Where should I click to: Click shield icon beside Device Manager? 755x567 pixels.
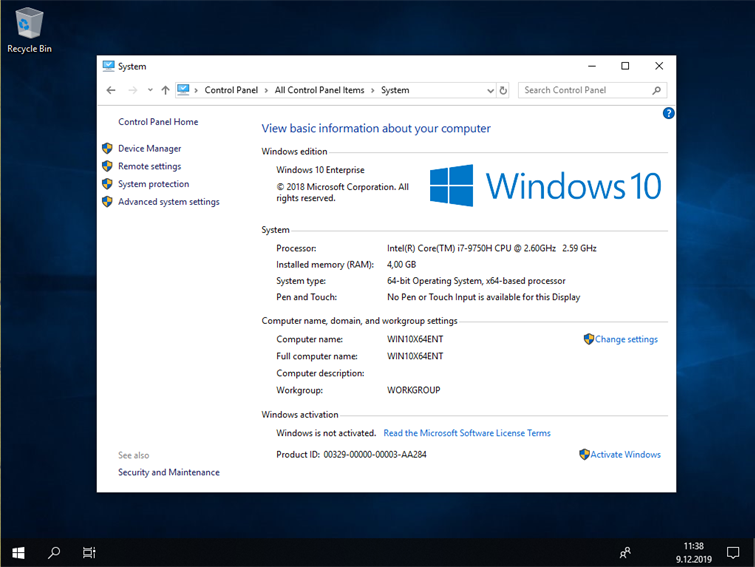[107, 148]
